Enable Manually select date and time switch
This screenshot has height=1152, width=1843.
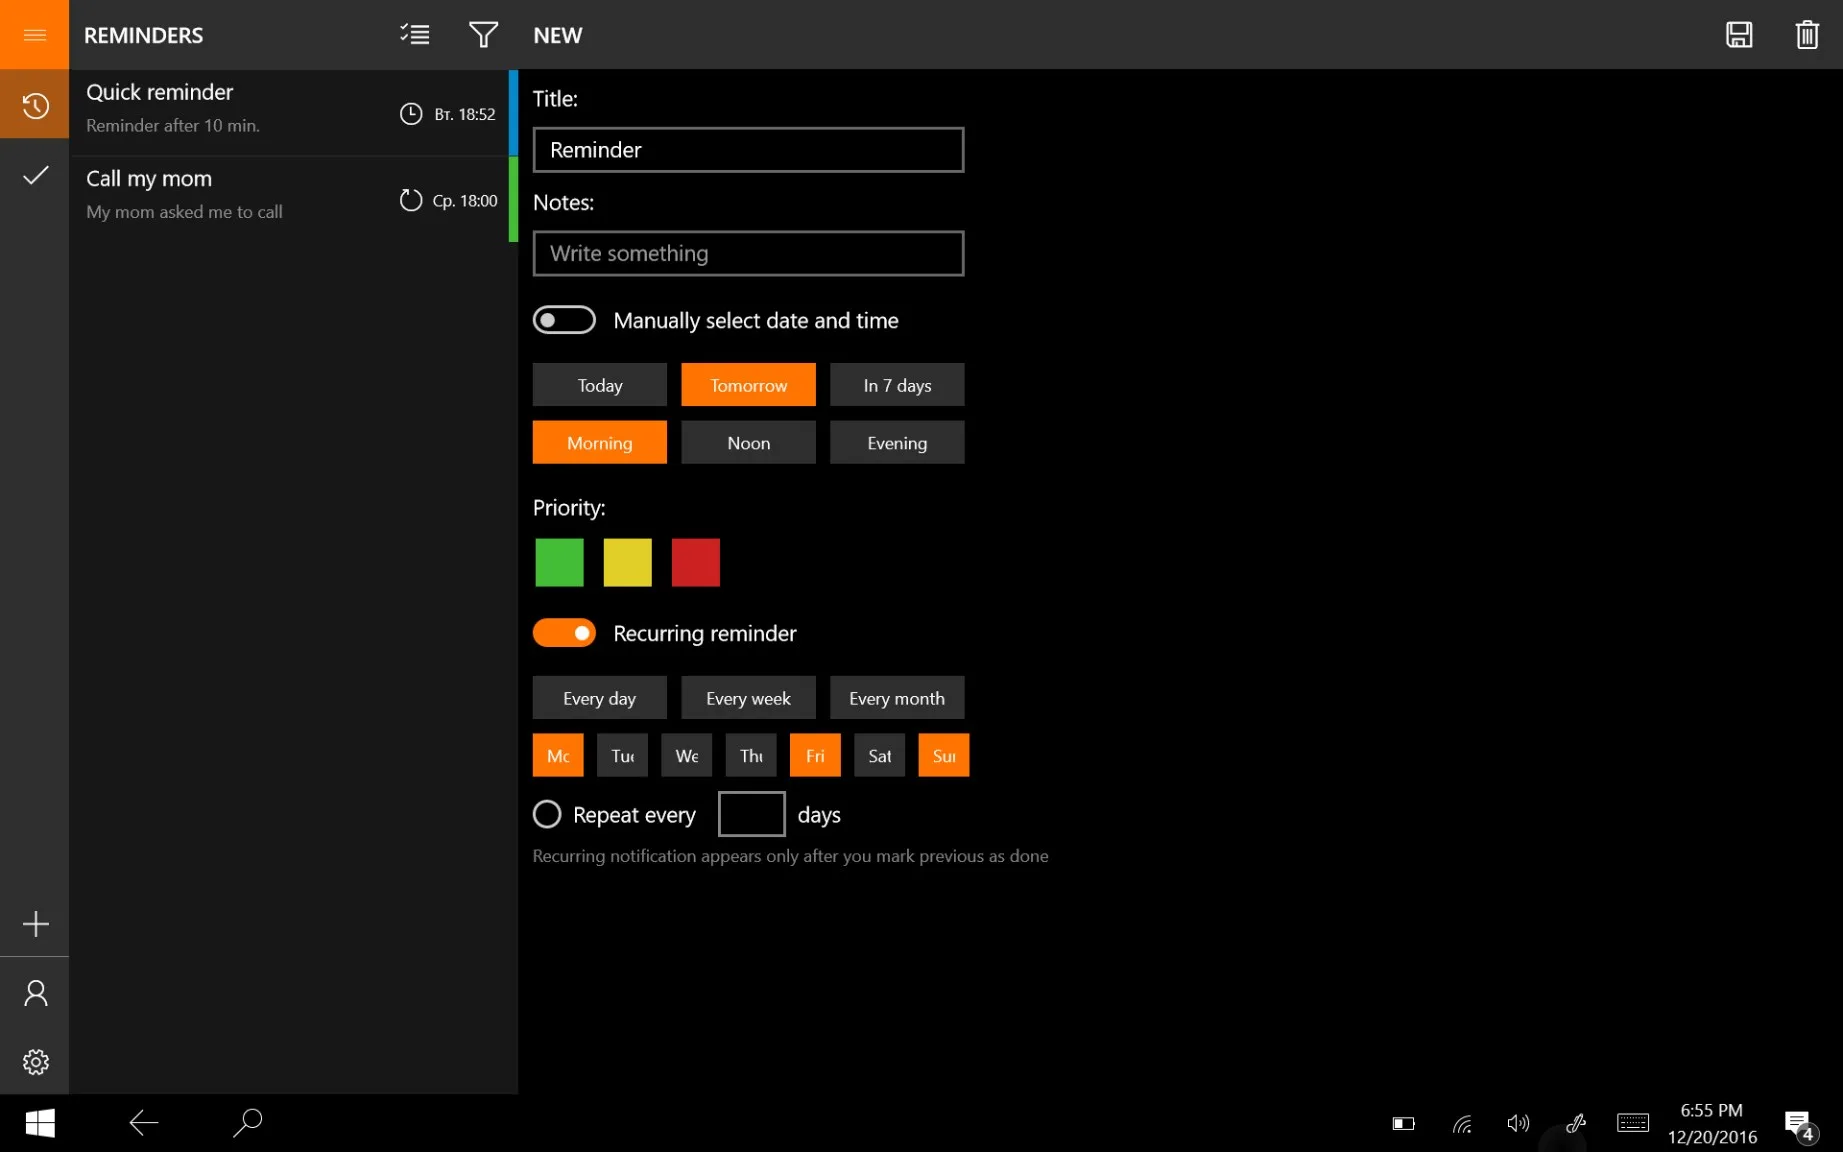click(564, 320)
